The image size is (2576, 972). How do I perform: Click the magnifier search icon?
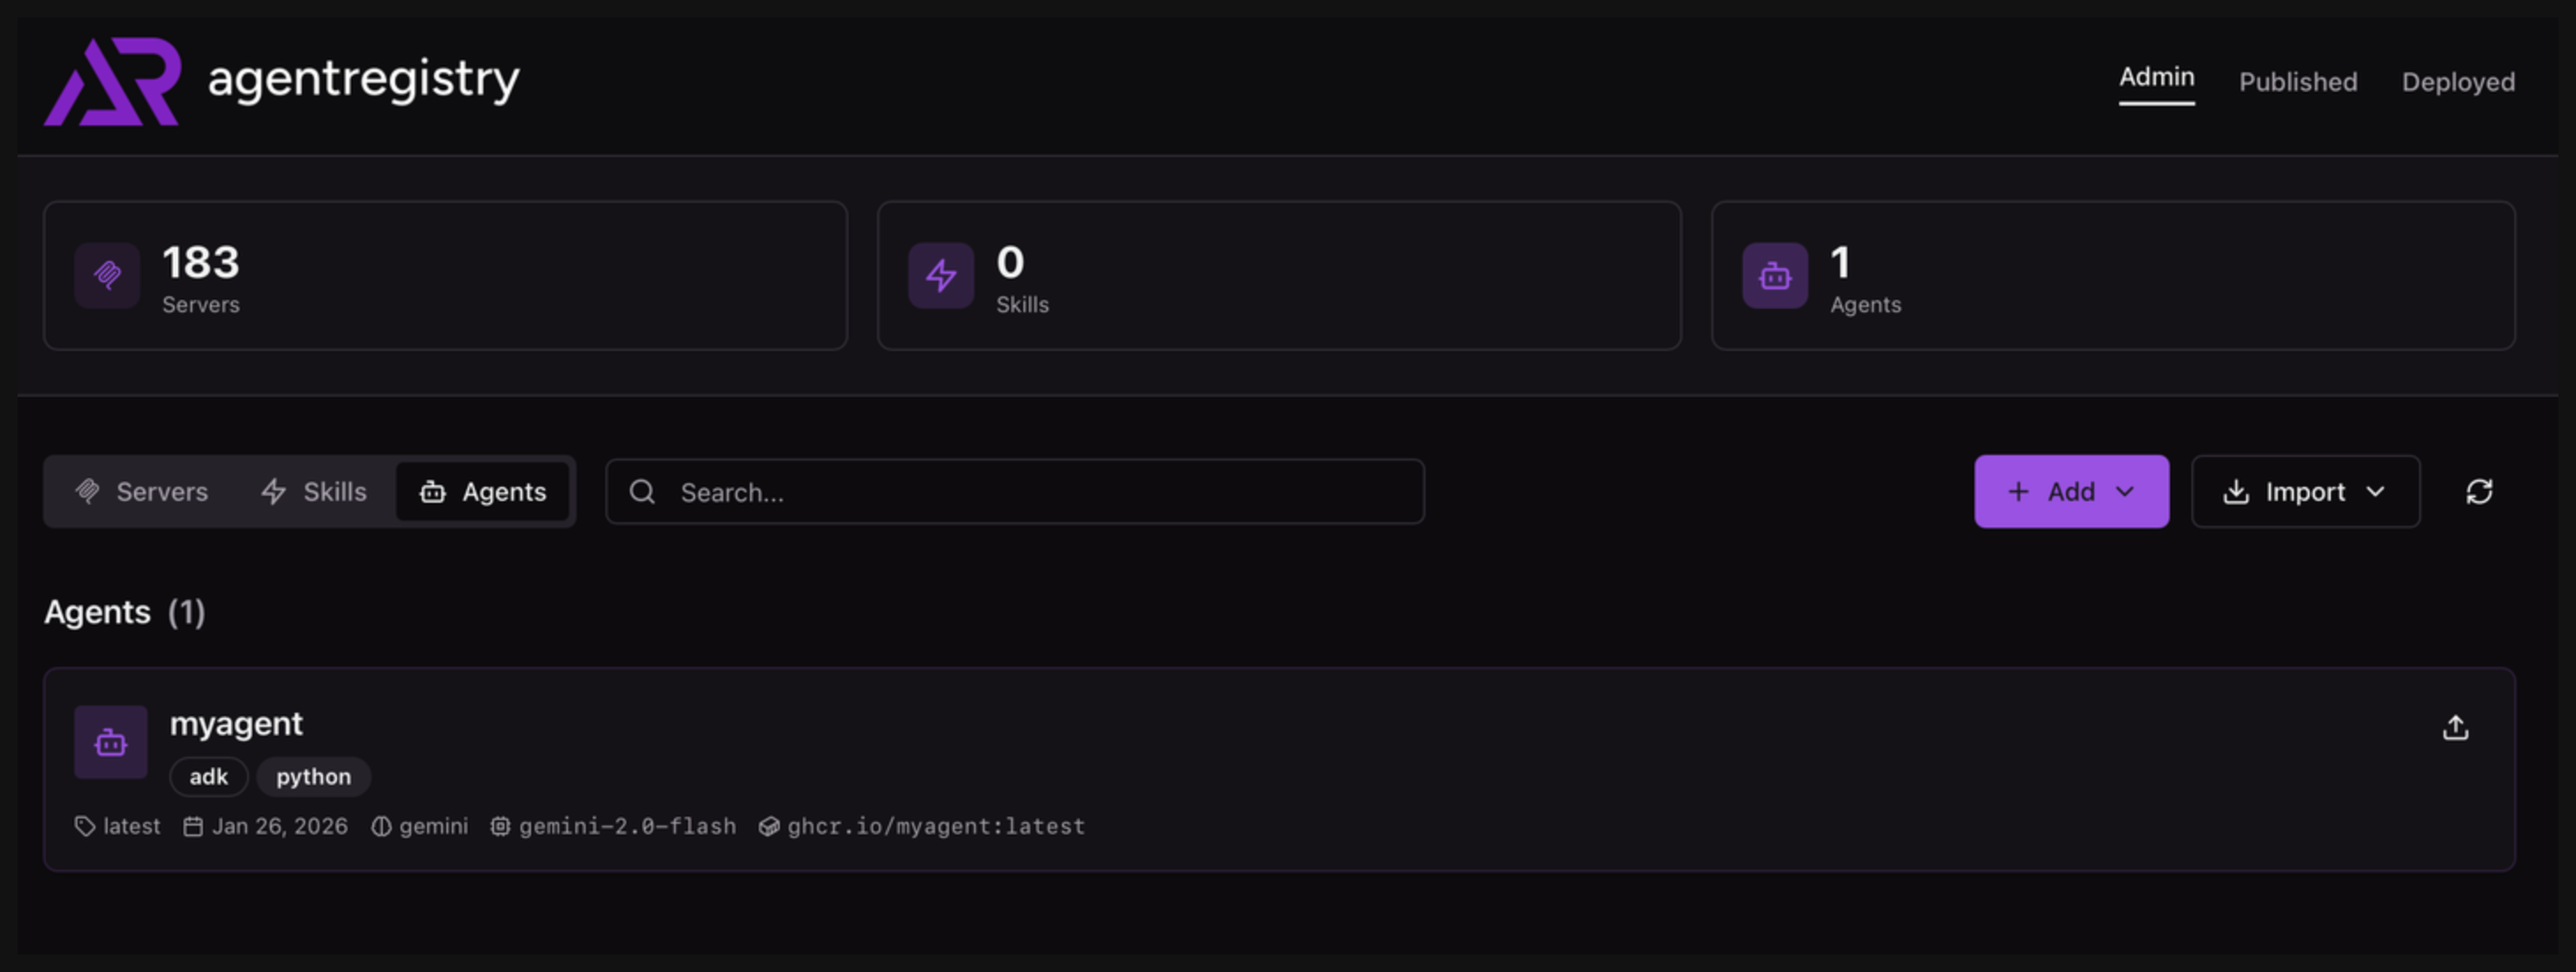click(642, 492)
